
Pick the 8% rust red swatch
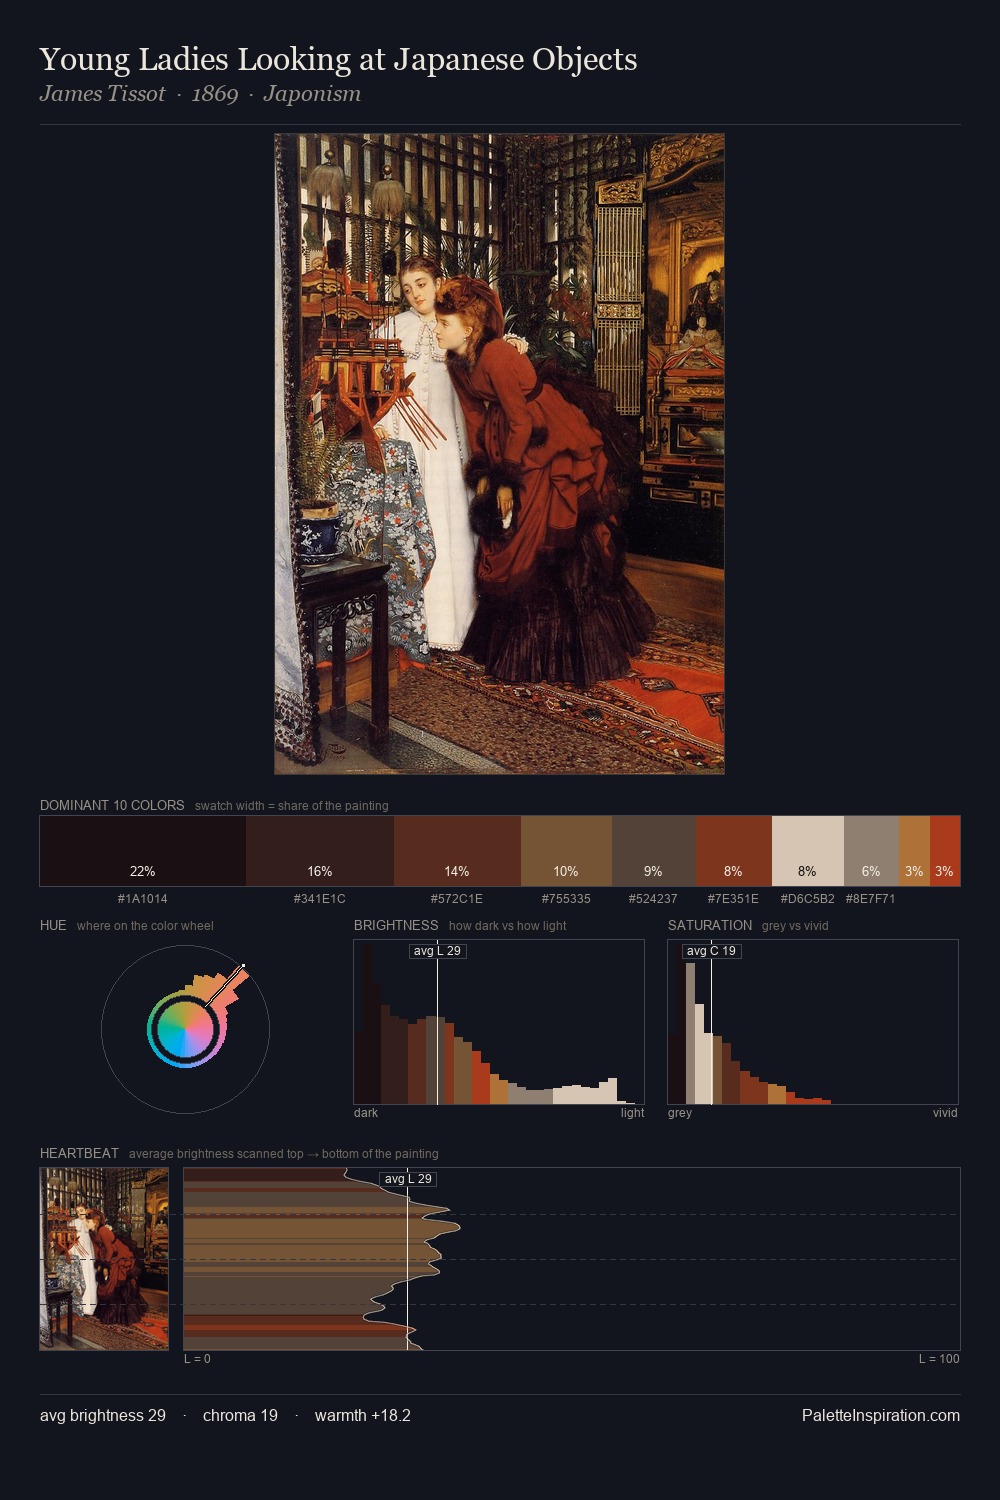tap(733, 851)
